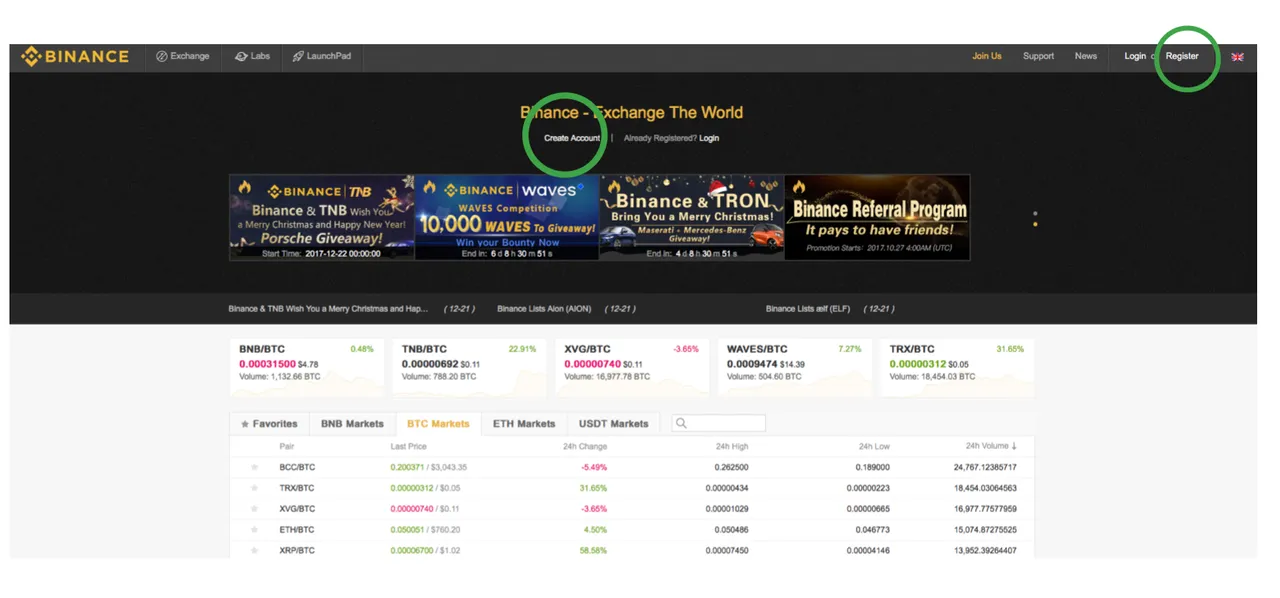The height and width of the screenshot is (598, 1280).
Task: Click Login next to Already Registered
Action: [x=709, y=138]
